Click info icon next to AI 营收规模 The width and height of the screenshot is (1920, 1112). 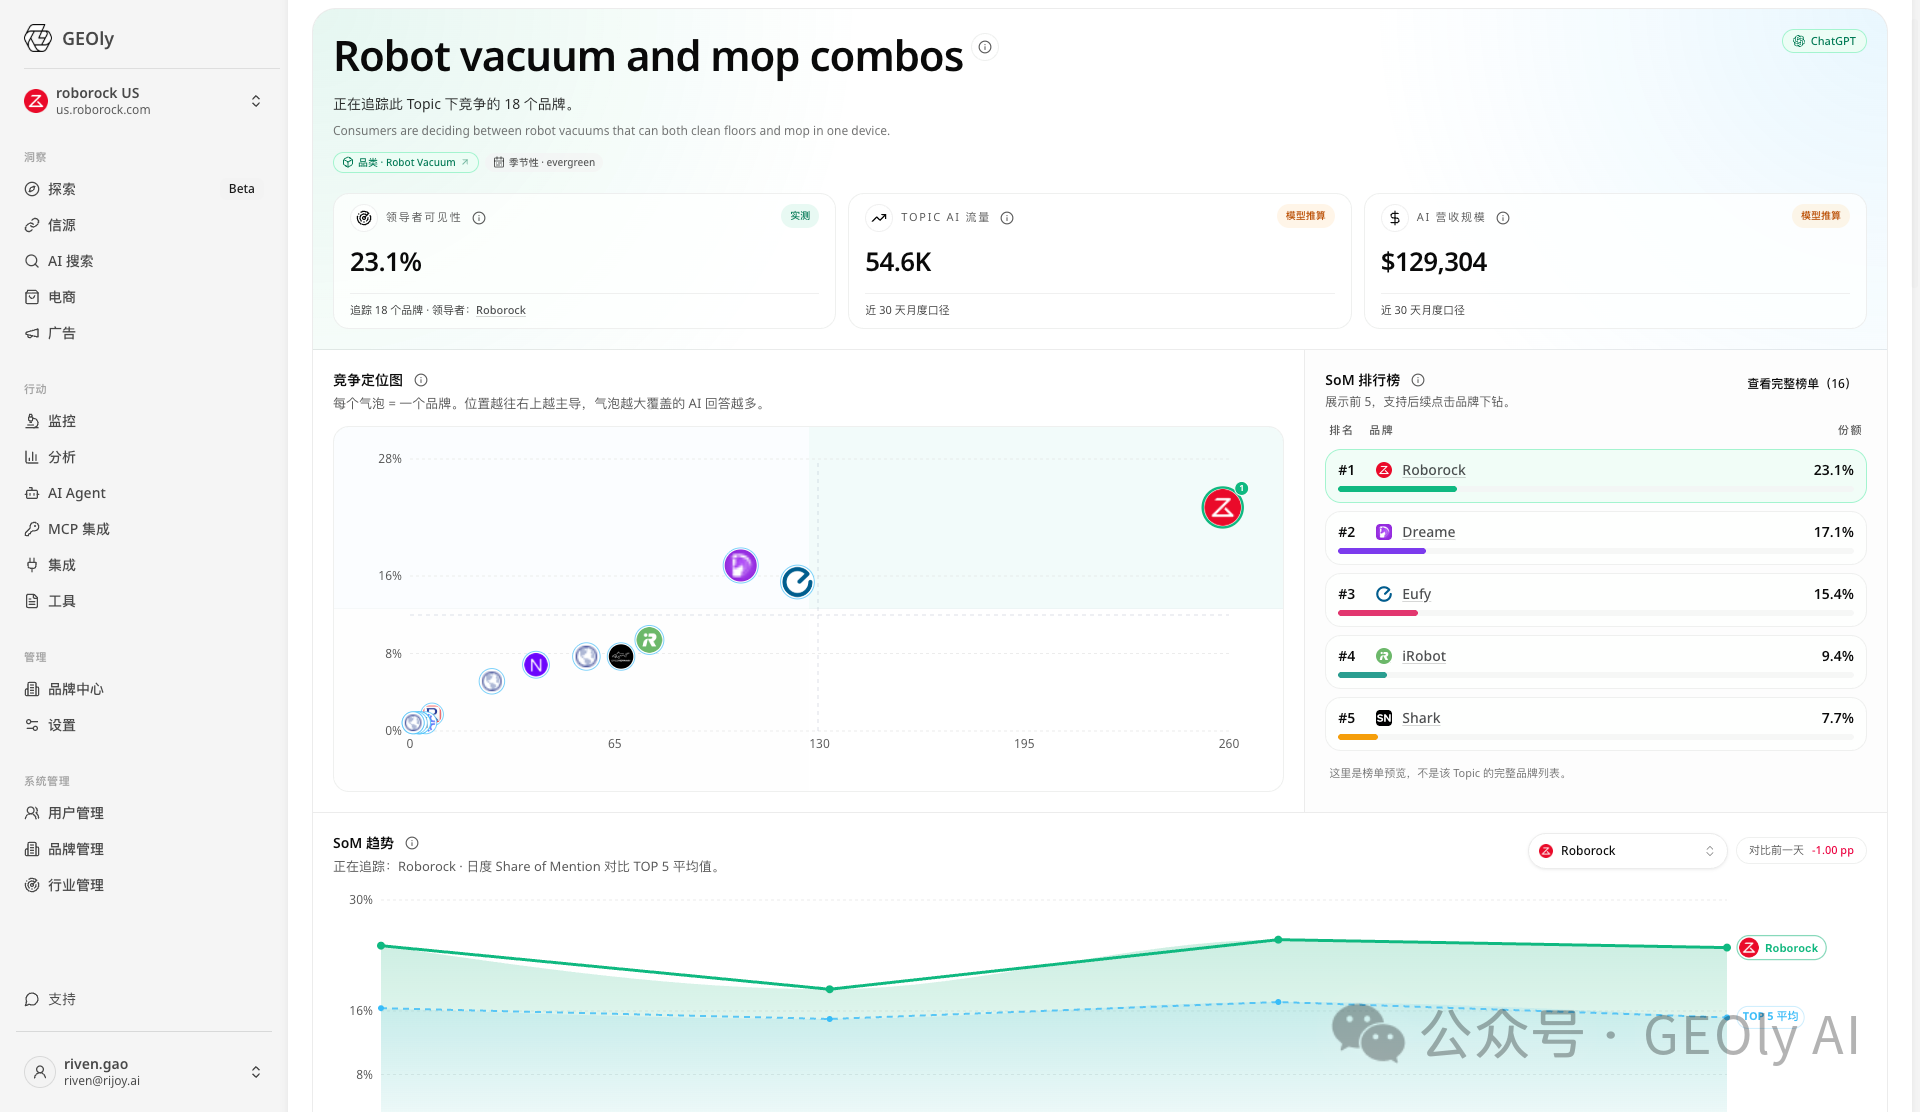(x=1503, y=218)
